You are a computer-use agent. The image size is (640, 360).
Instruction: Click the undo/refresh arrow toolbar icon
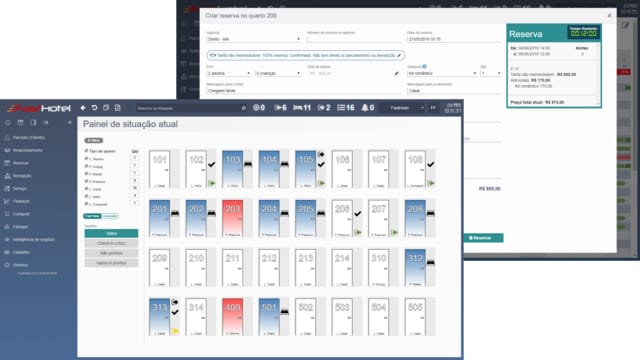(x=94, y=108)
